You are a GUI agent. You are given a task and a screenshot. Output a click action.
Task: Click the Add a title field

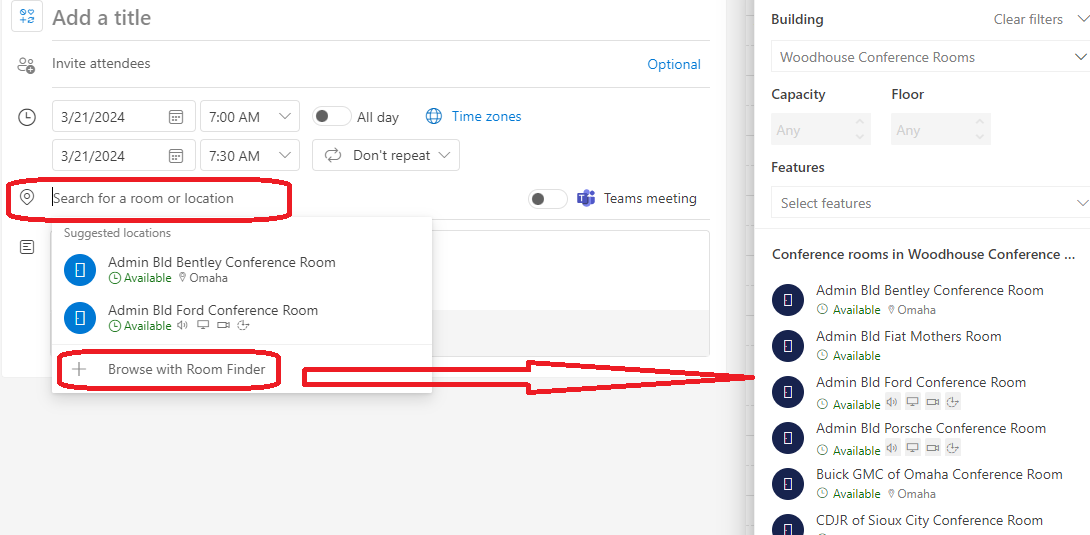[381, 17]
